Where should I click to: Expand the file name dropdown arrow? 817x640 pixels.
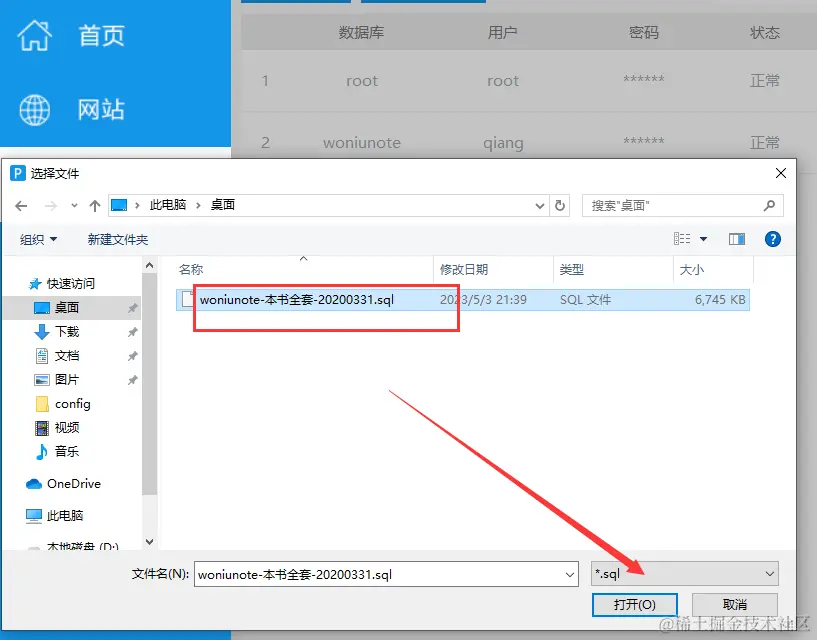click(570, 574)
